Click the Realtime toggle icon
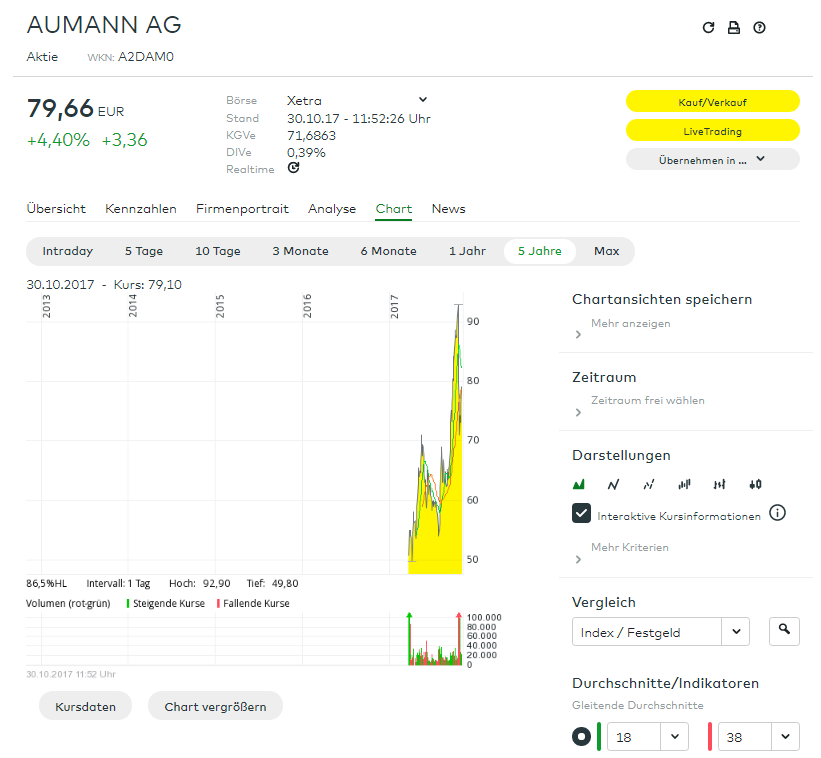 tap(293, 168)
